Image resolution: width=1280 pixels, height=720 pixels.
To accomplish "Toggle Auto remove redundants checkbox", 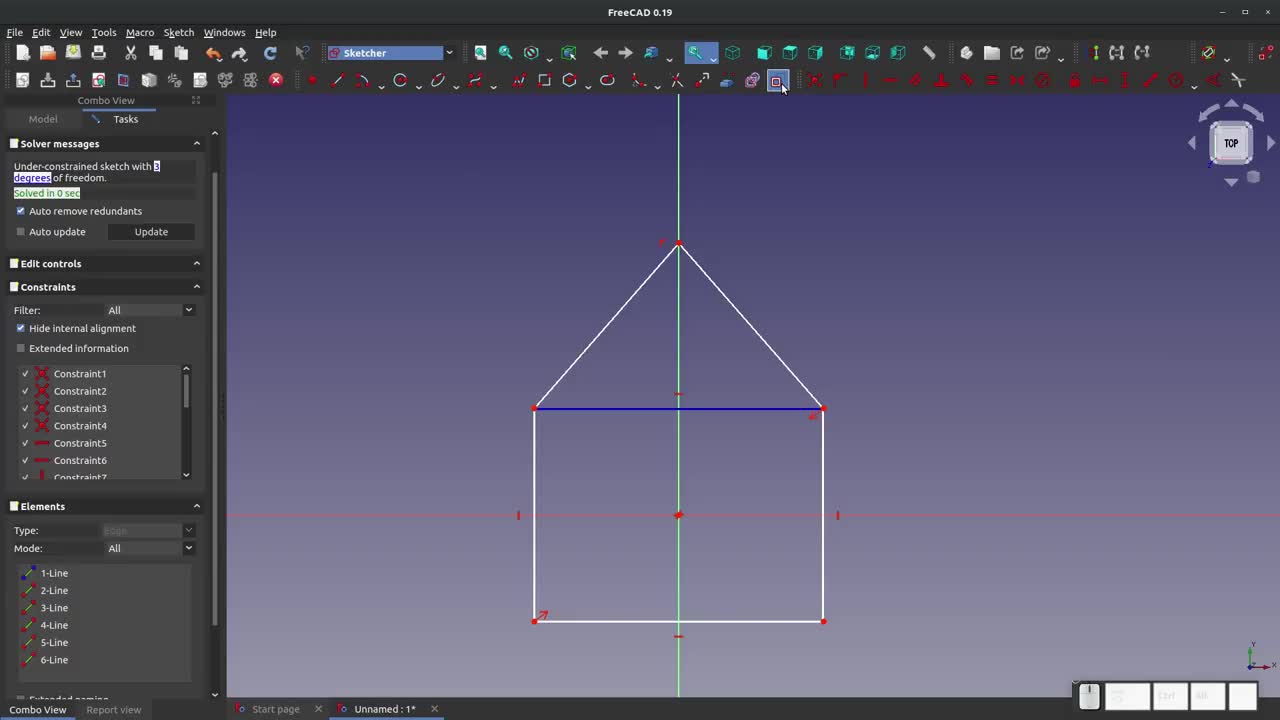I will point(20,211).
